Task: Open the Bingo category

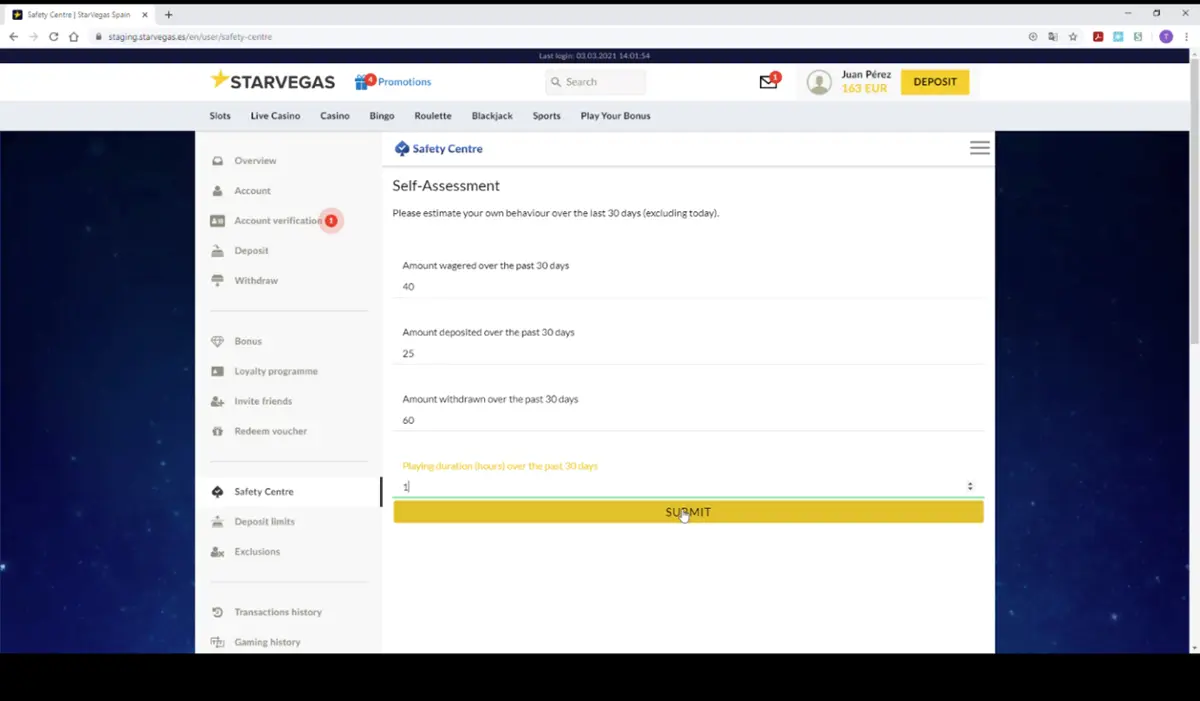Action: (382, 116)
